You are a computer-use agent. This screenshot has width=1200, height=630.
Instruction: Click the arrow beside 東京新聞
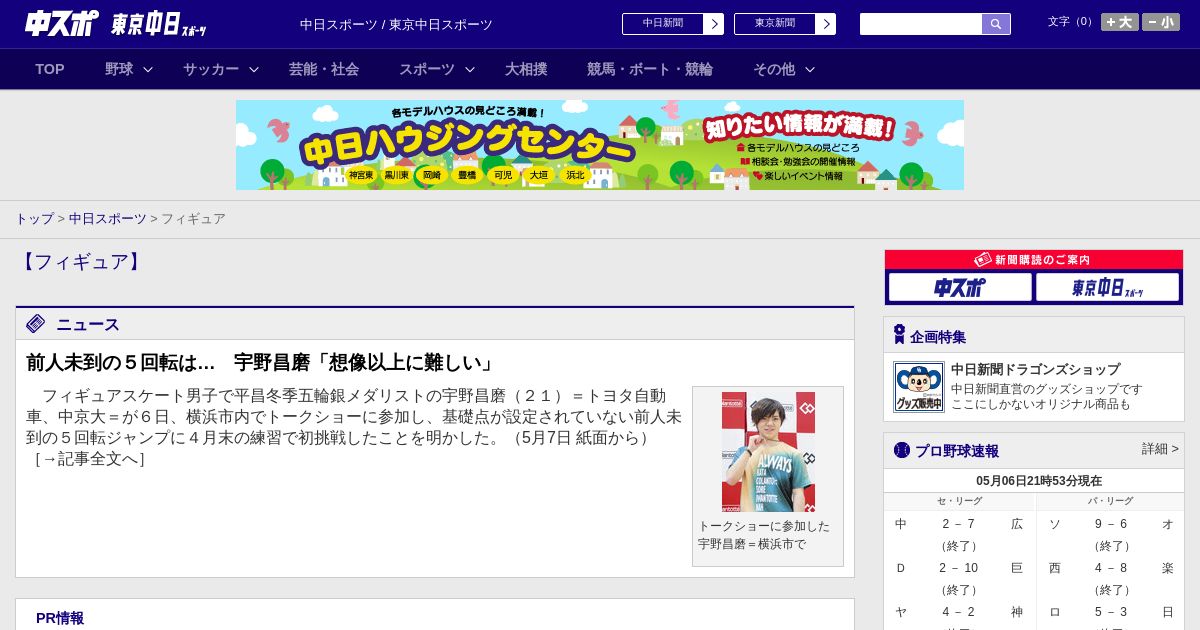click(826, 24)
